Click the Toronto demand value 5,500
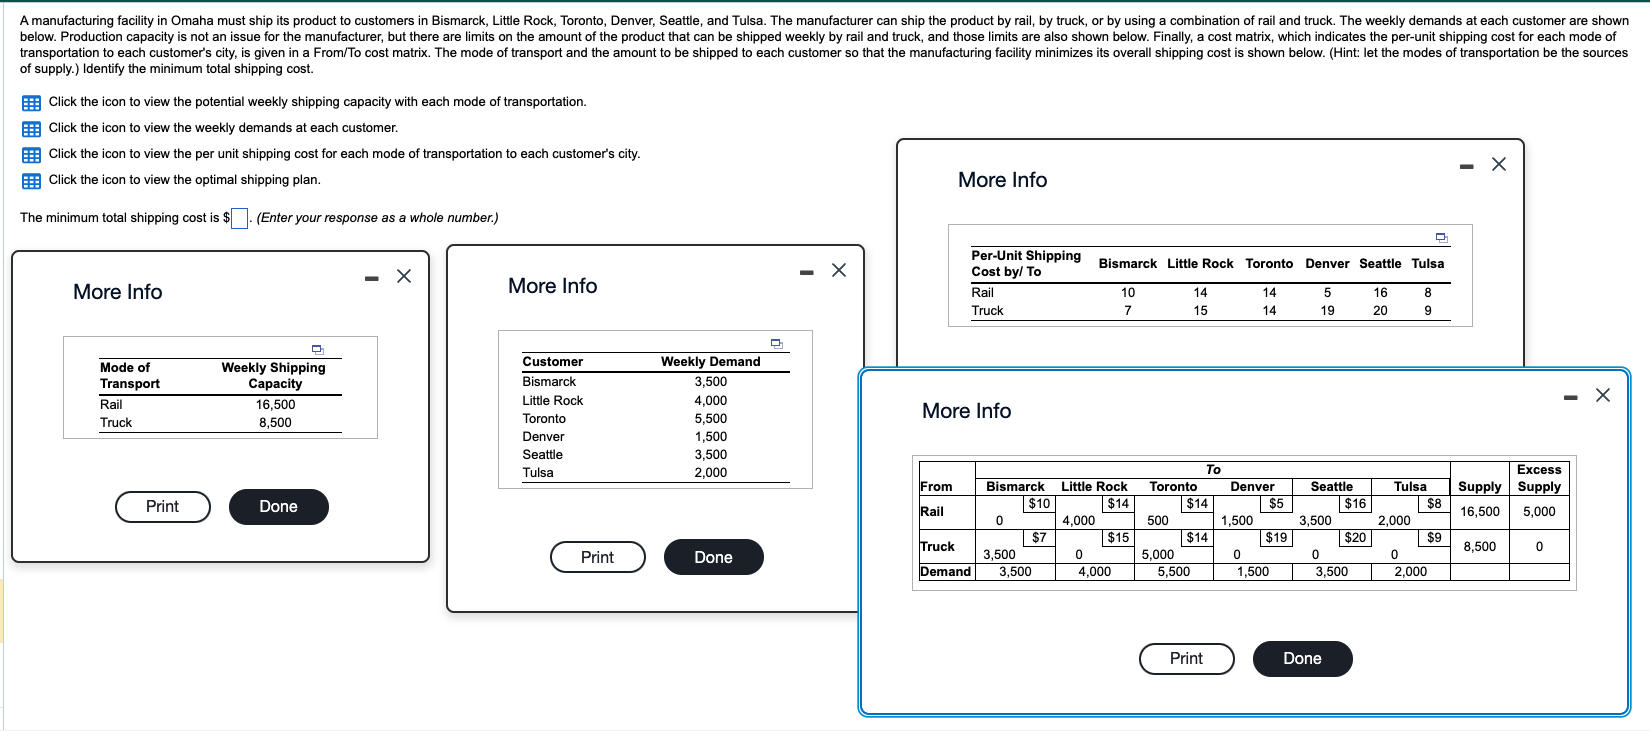The height and width of the screenshot is (731, 1650). coord(711,419)
